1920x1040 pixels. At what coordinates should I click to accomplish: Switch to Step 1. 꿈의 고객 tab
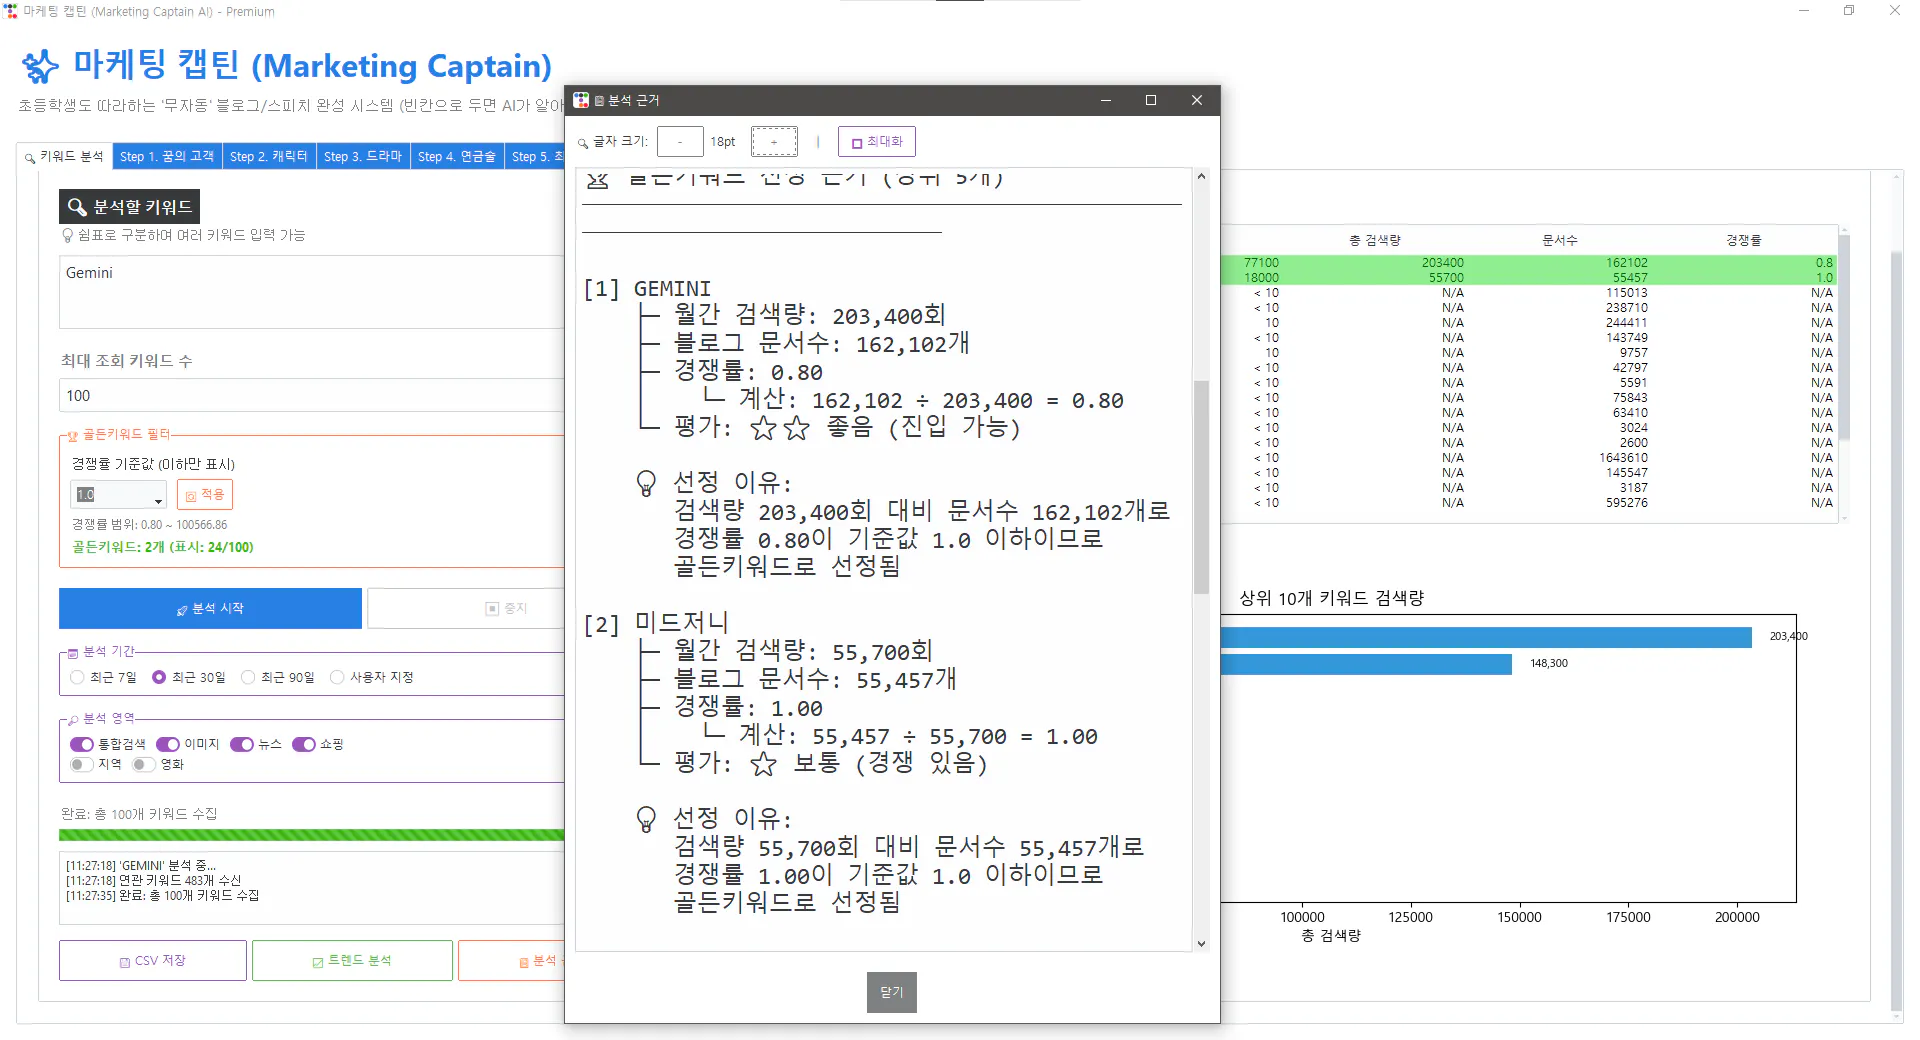coord(167,157)
